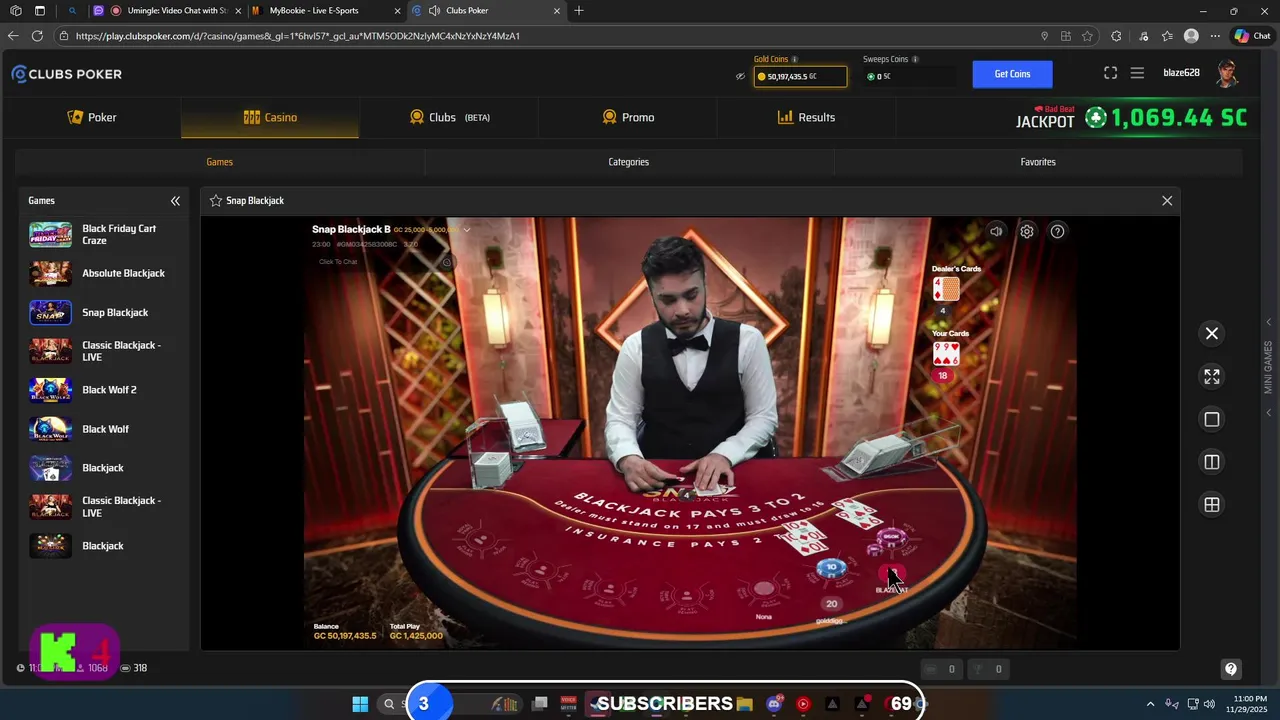This screenshot has height=720, width=1280.
Task: Collapse the Games sidebar list
Action: coord(175,201)
